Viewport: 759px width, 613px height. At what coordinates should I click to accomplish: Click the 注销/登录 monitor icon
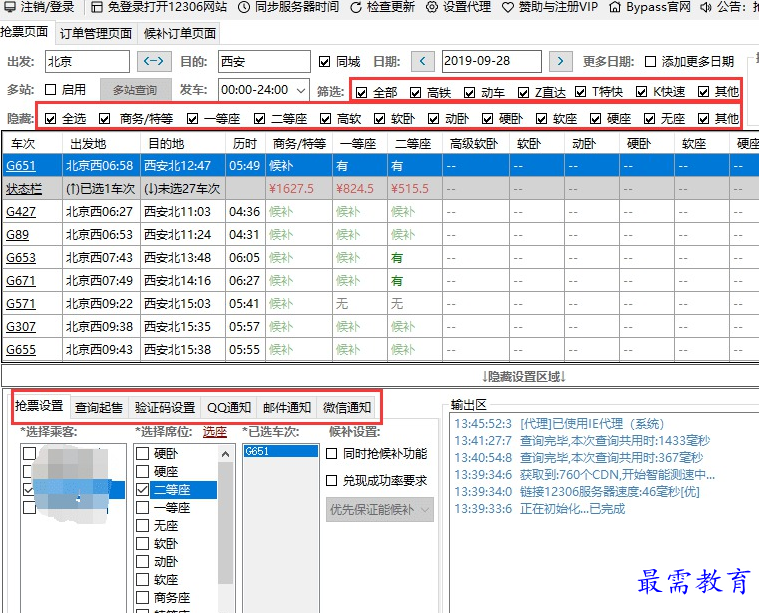click(10, 7)
